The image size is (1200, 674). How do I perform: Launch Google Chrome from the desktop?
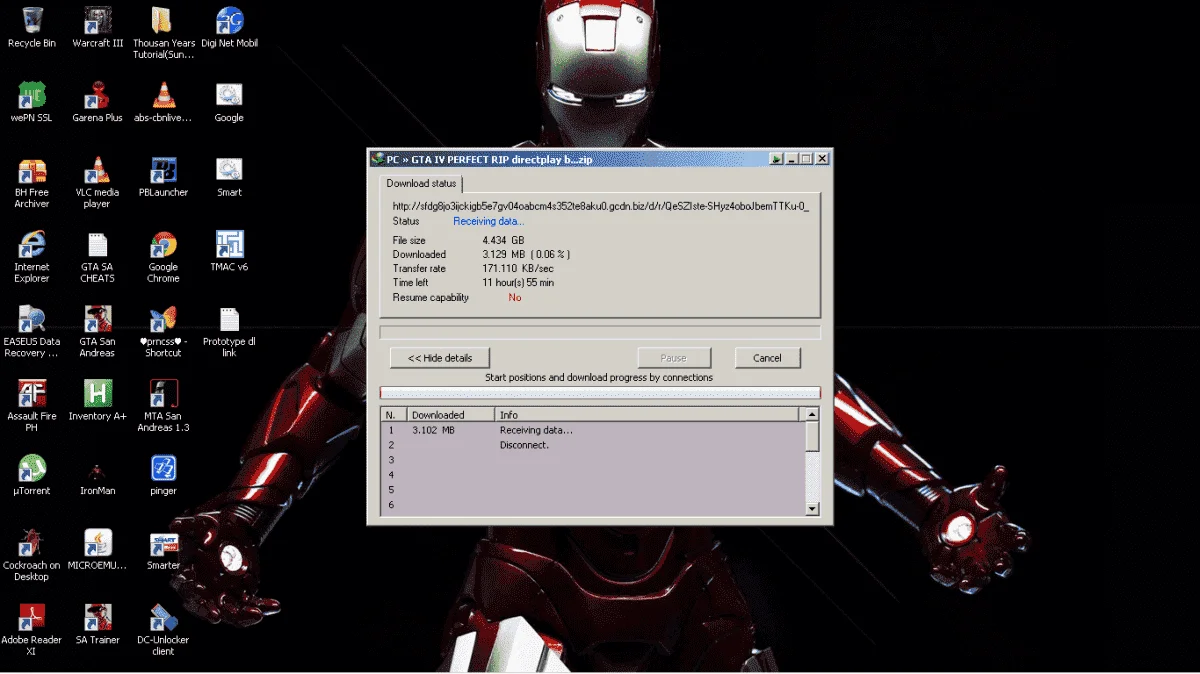coord(163,257)
